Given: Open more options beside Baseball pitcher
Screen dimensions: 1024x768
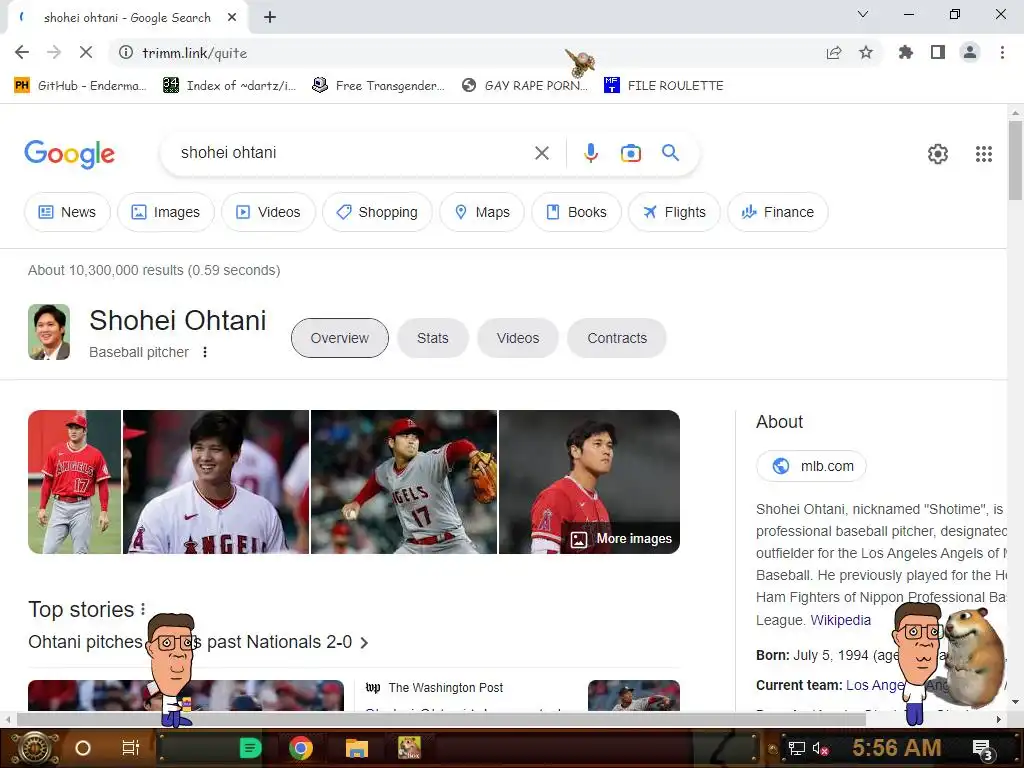Looking at the screenshot, I should (x=205, y=352).
